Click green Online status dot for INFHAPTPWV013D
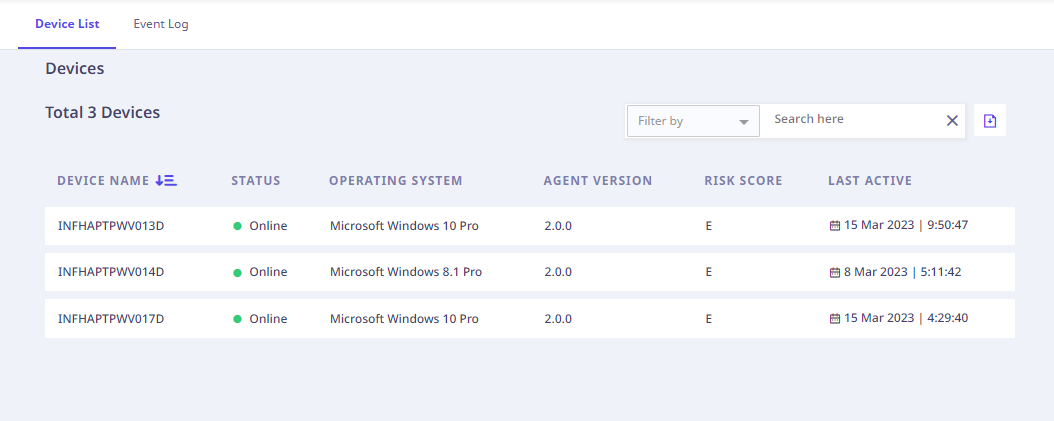This screenshot has width=1054, height=421. 238,226
